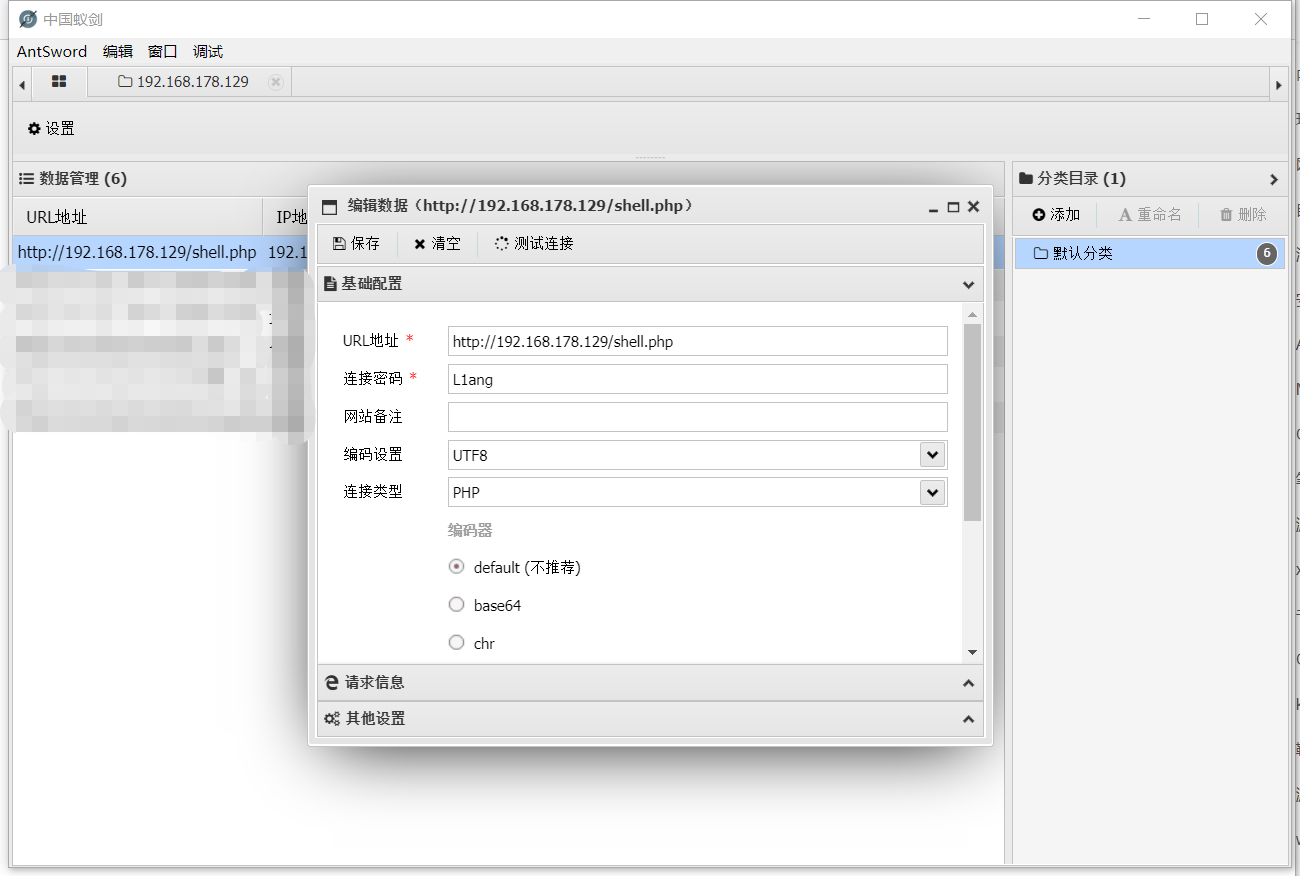Screen dimensions: 1300x876
Task: Open the 连接类型 PHP dropdown
Action: (x=932, y=493)
